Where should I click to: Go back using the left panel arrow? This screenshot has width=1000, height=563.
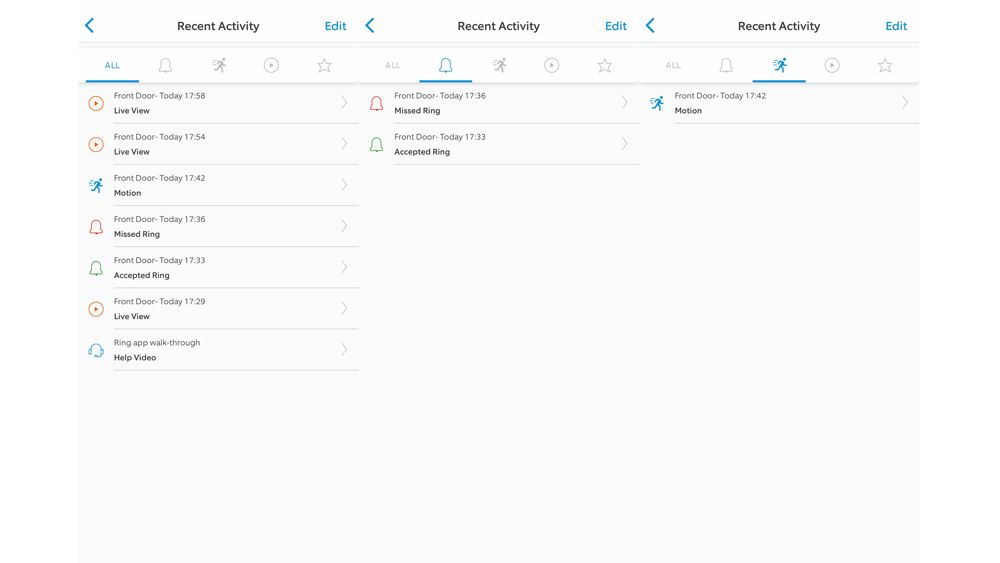(89, 26)
